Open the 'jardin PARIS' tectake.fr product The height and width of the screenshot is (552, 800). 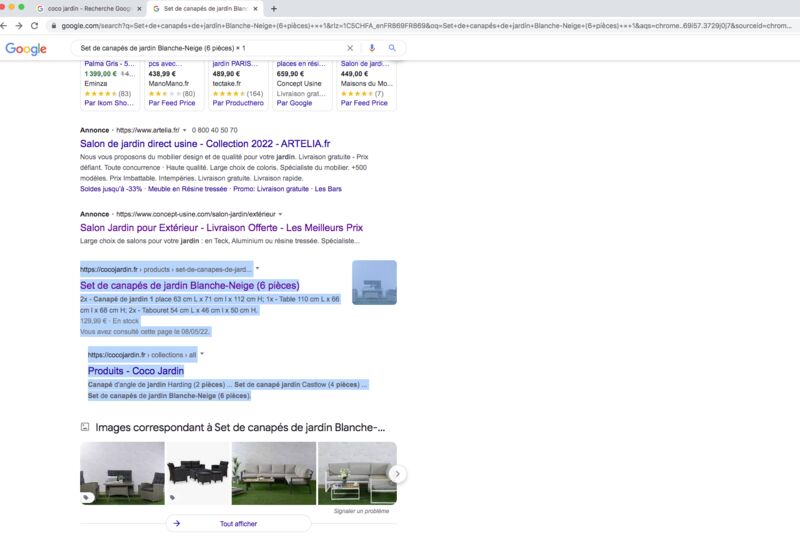[x=235, y=64]
